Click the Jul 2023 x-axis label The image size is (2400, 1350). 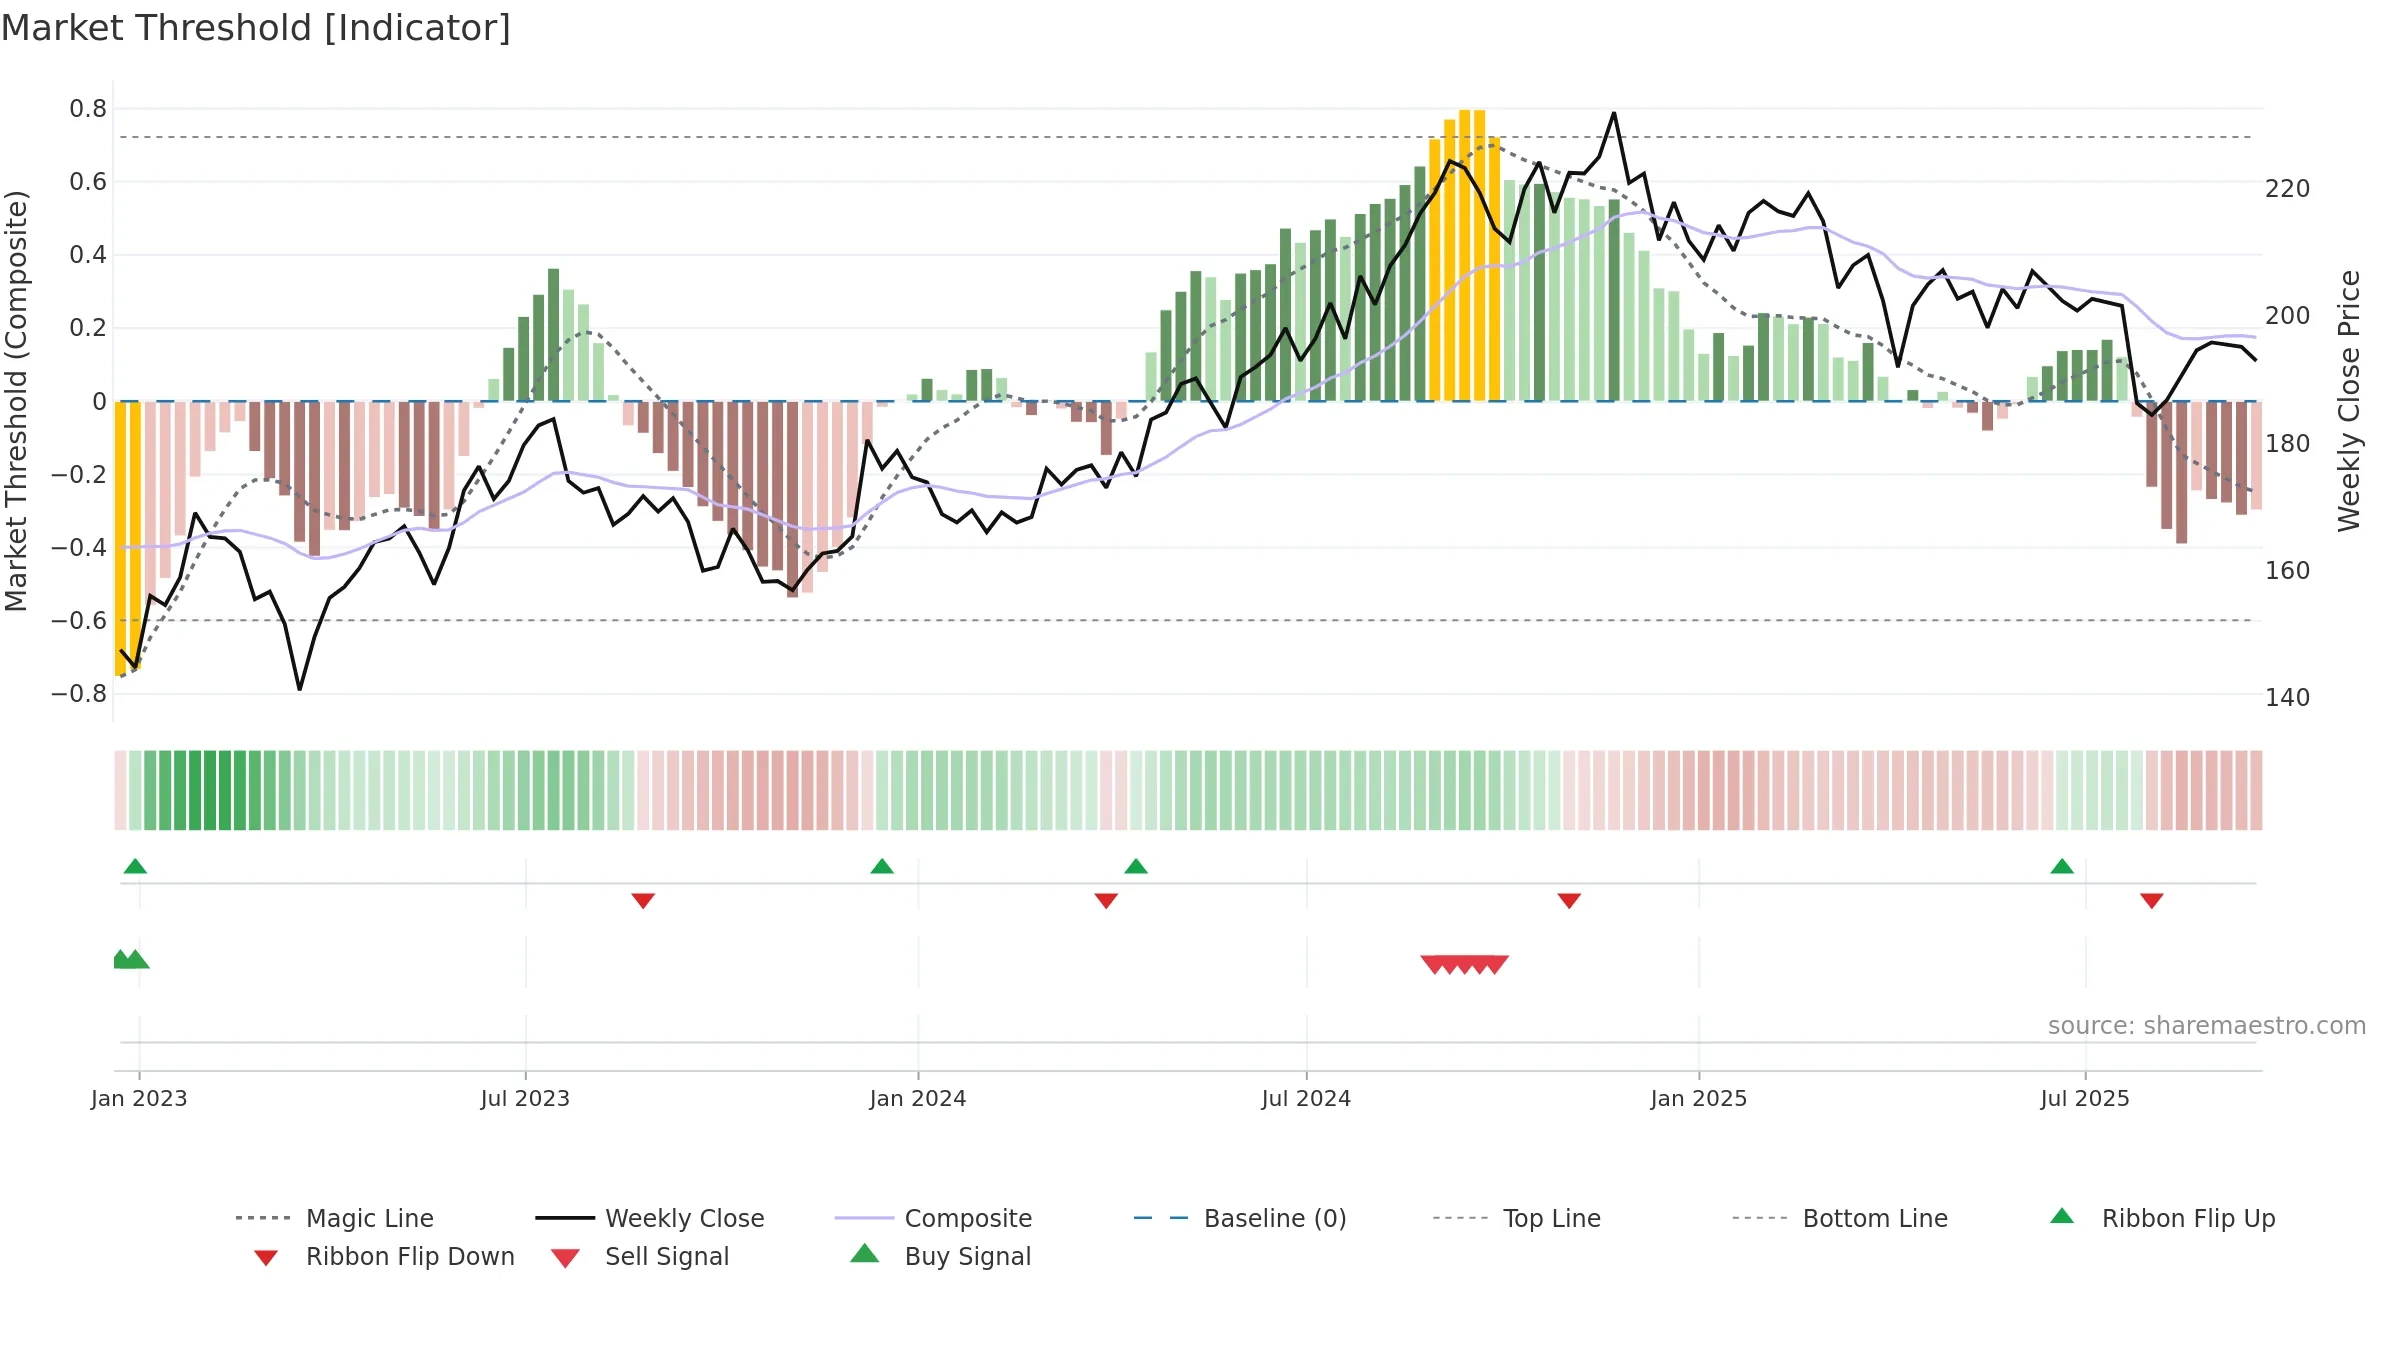pyautogui.click(x=525, y=1098)
